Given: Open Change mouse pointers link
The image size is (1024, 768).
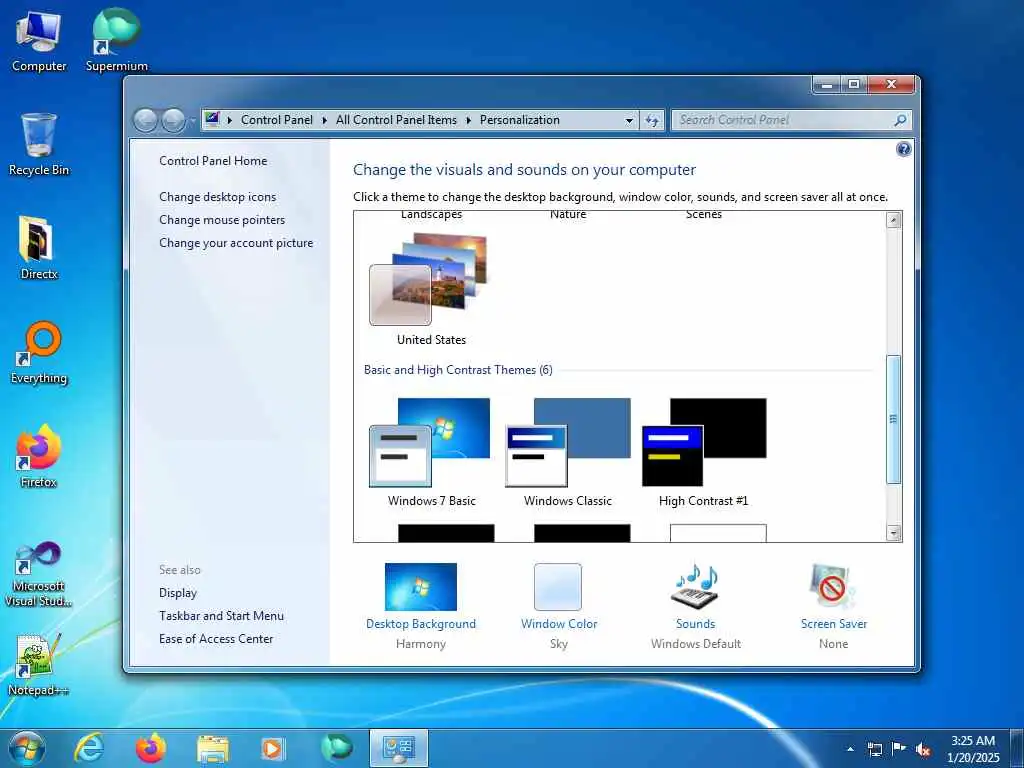Looking at the screenshot, I should coord(222,219).
